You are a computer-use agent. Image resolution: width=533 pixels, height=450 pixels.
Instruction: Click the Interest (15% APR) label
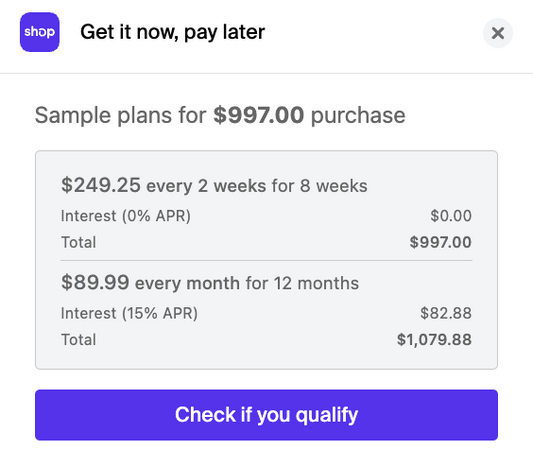pyautogui.click(x=129, y=313)
